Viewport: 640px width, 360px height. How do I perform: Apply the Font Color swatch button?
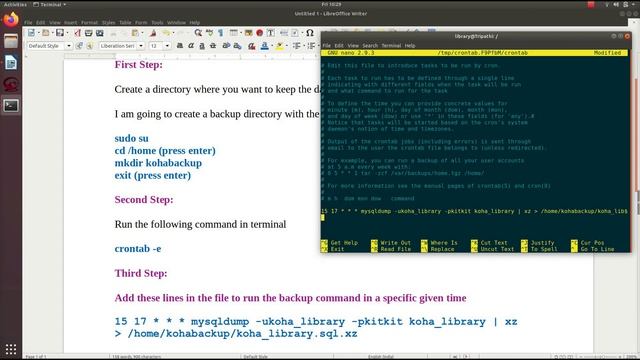point(264,46)
